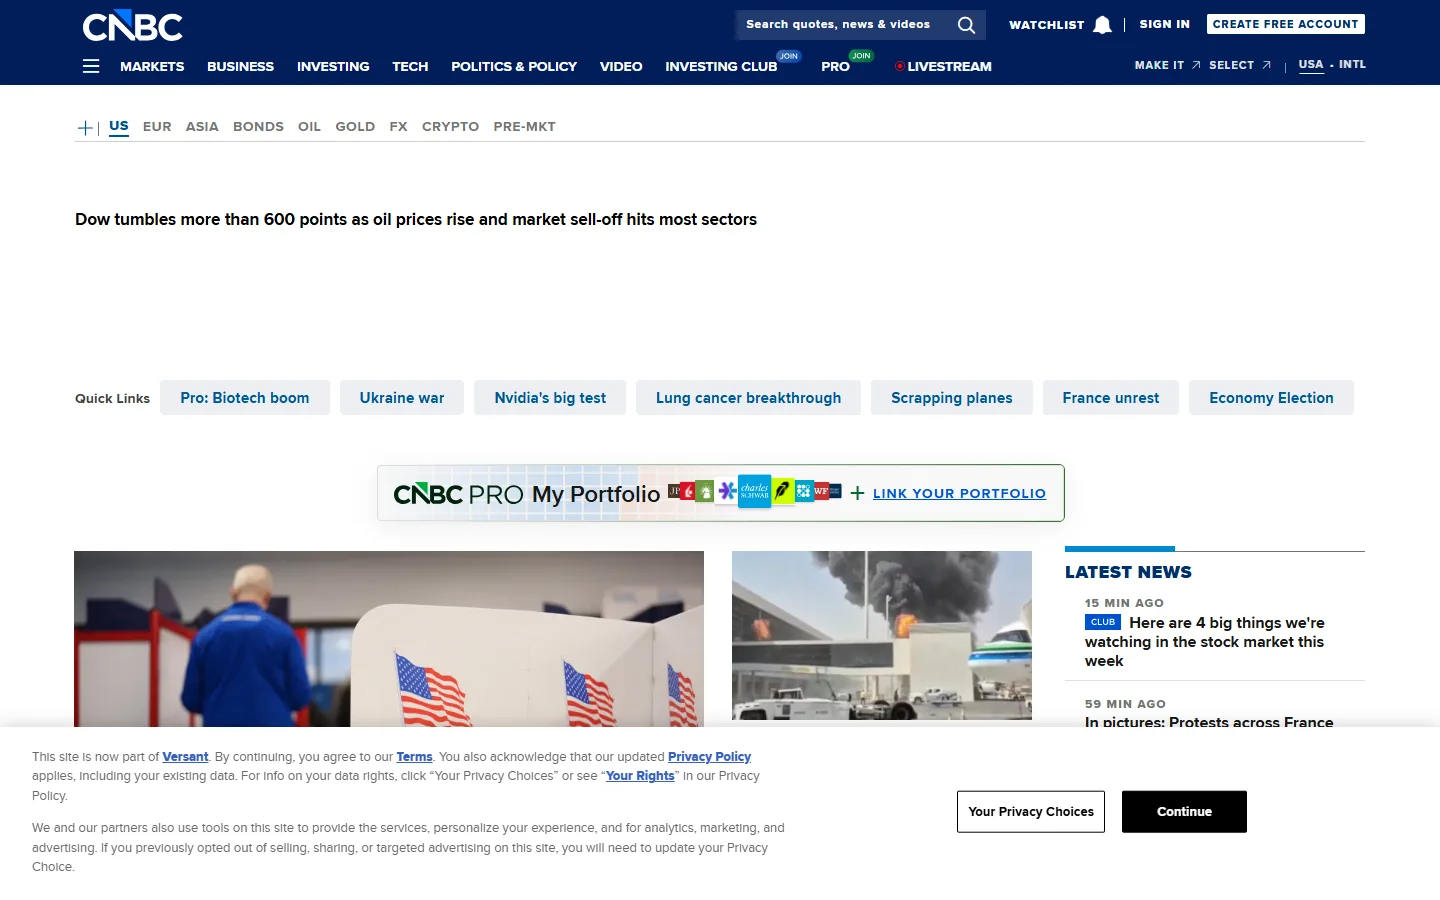1440x900 pixels.
Task: Click the plus icon next to Link Your Portfolio
Action: coord(857,493)
